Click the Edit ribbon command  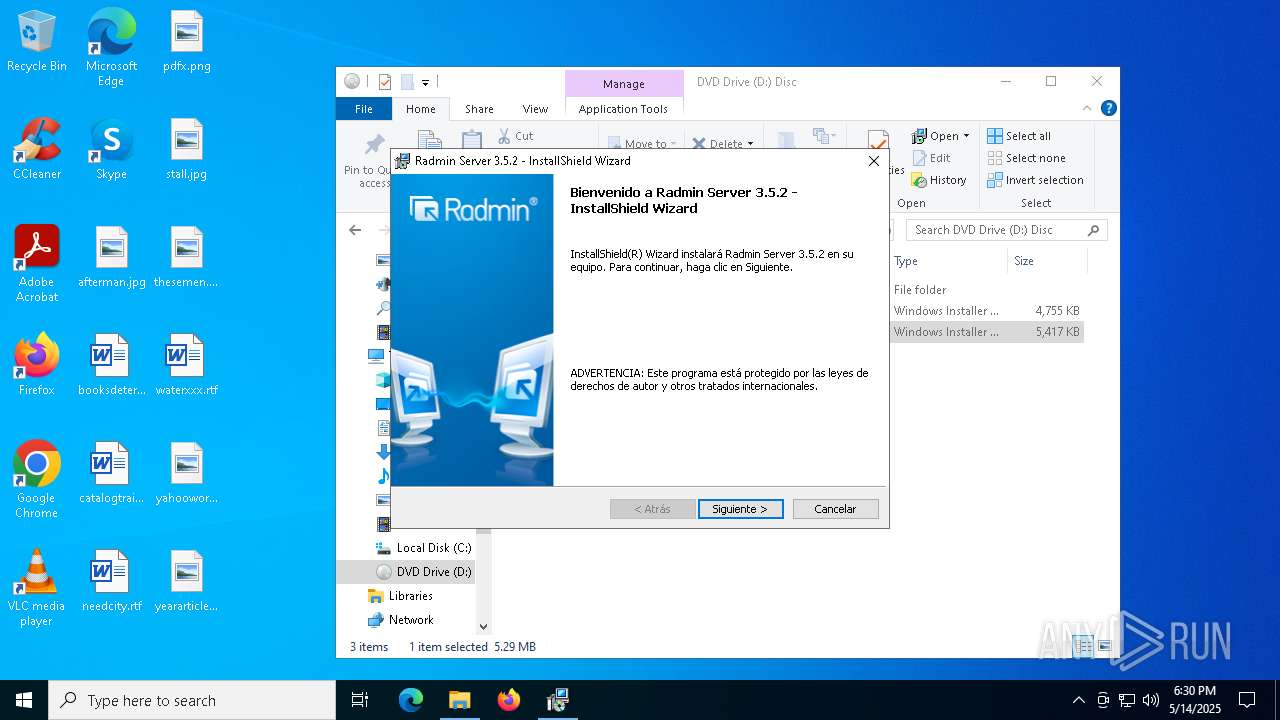coord(932,158)
